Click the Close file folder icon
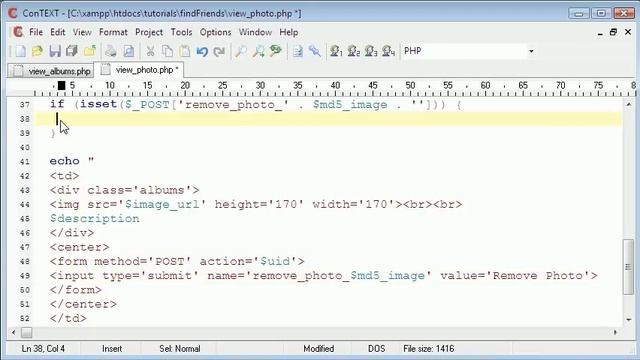Screen dimensions: 640x360 click(x=90, y=51)
